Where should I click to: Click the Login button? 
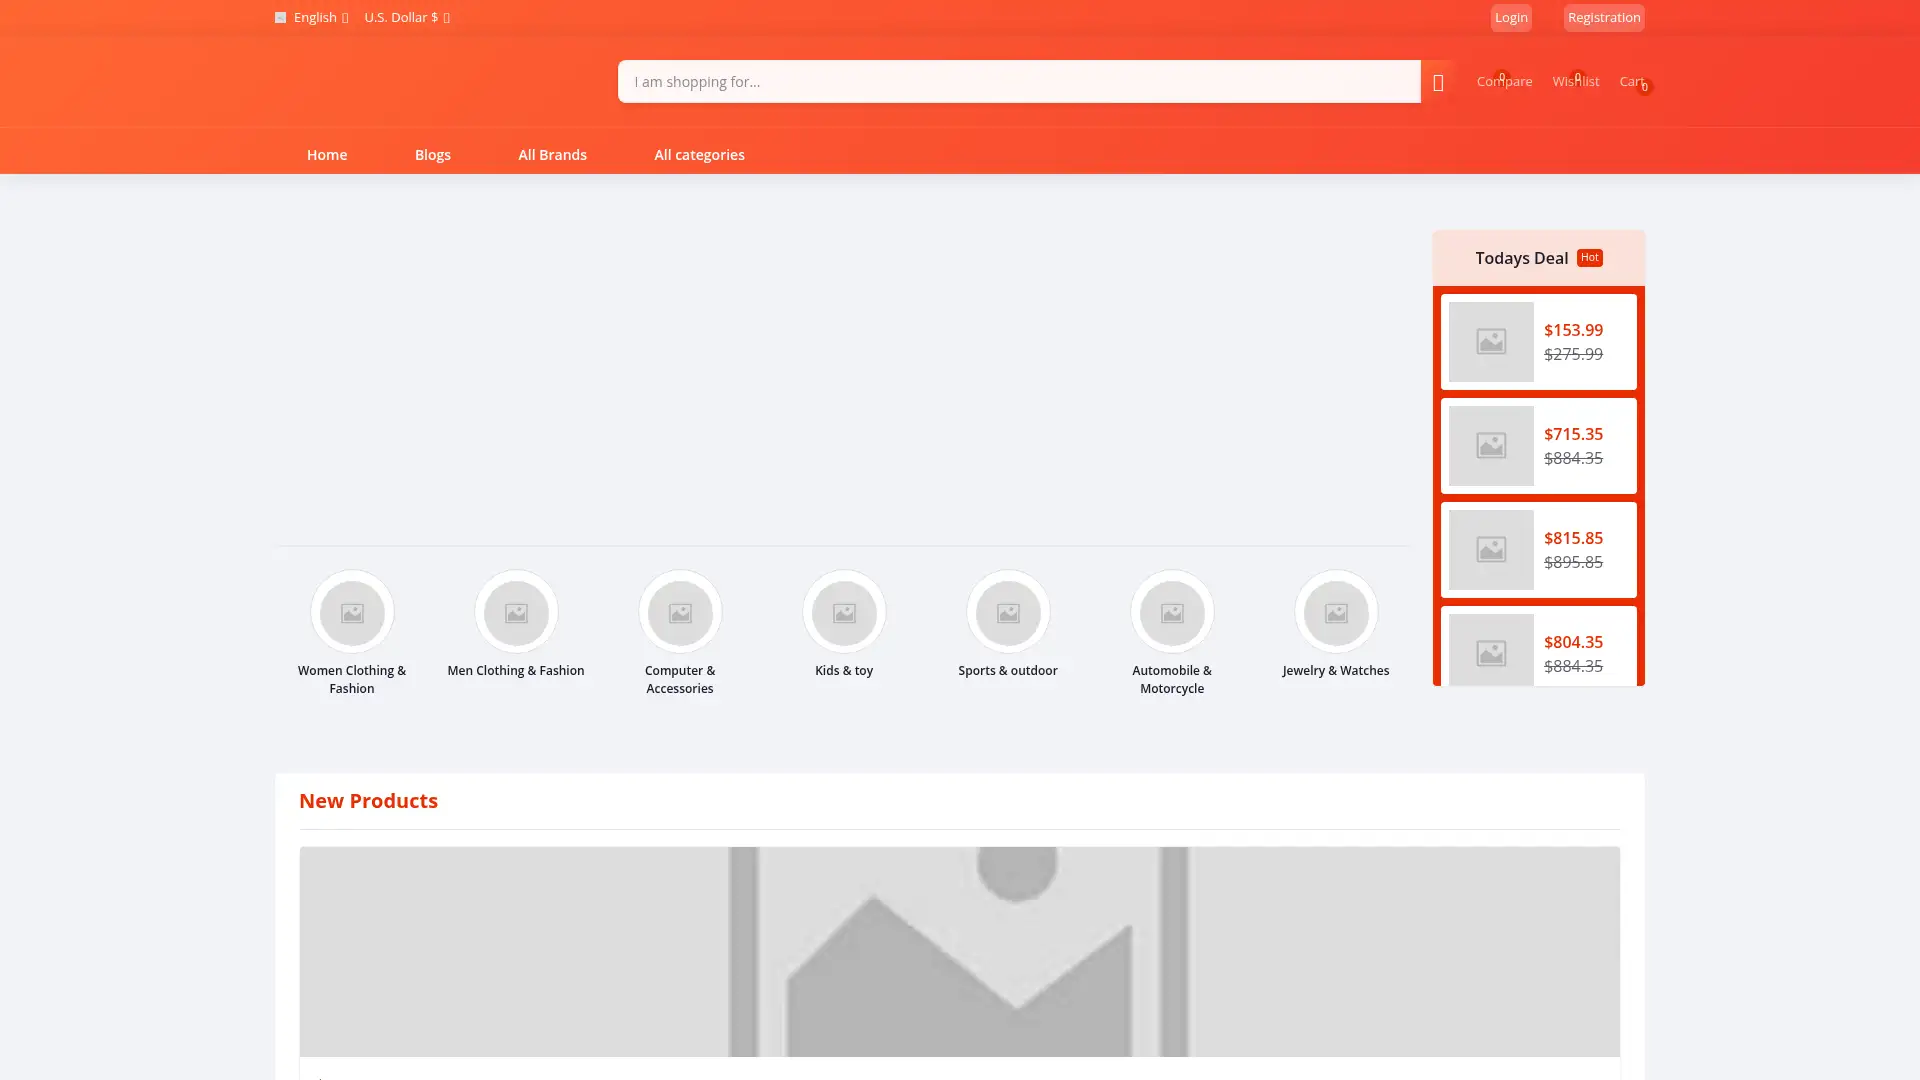click(1510, 17)
